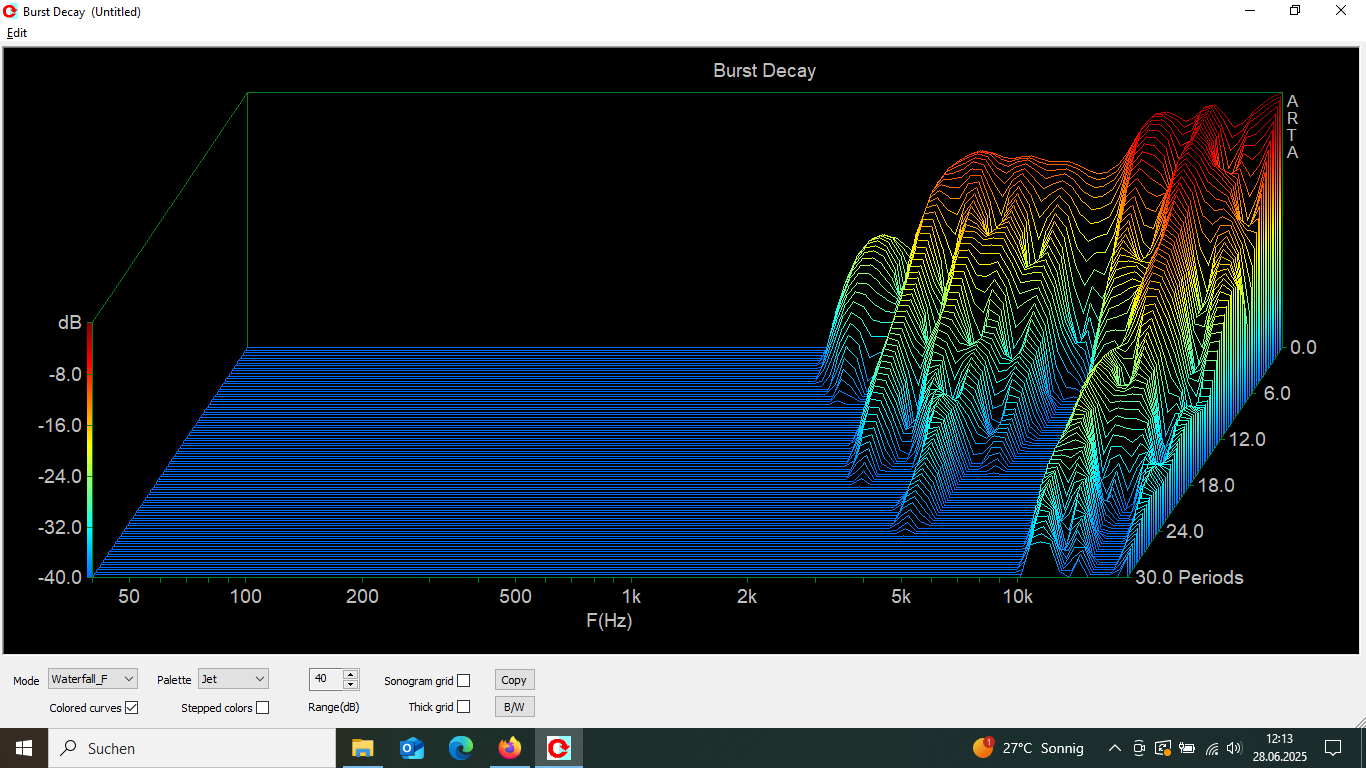Viewport: 1366px width, 768px height.
Task: Click the -8.0 dB scale value
Action: pos(63,374)
